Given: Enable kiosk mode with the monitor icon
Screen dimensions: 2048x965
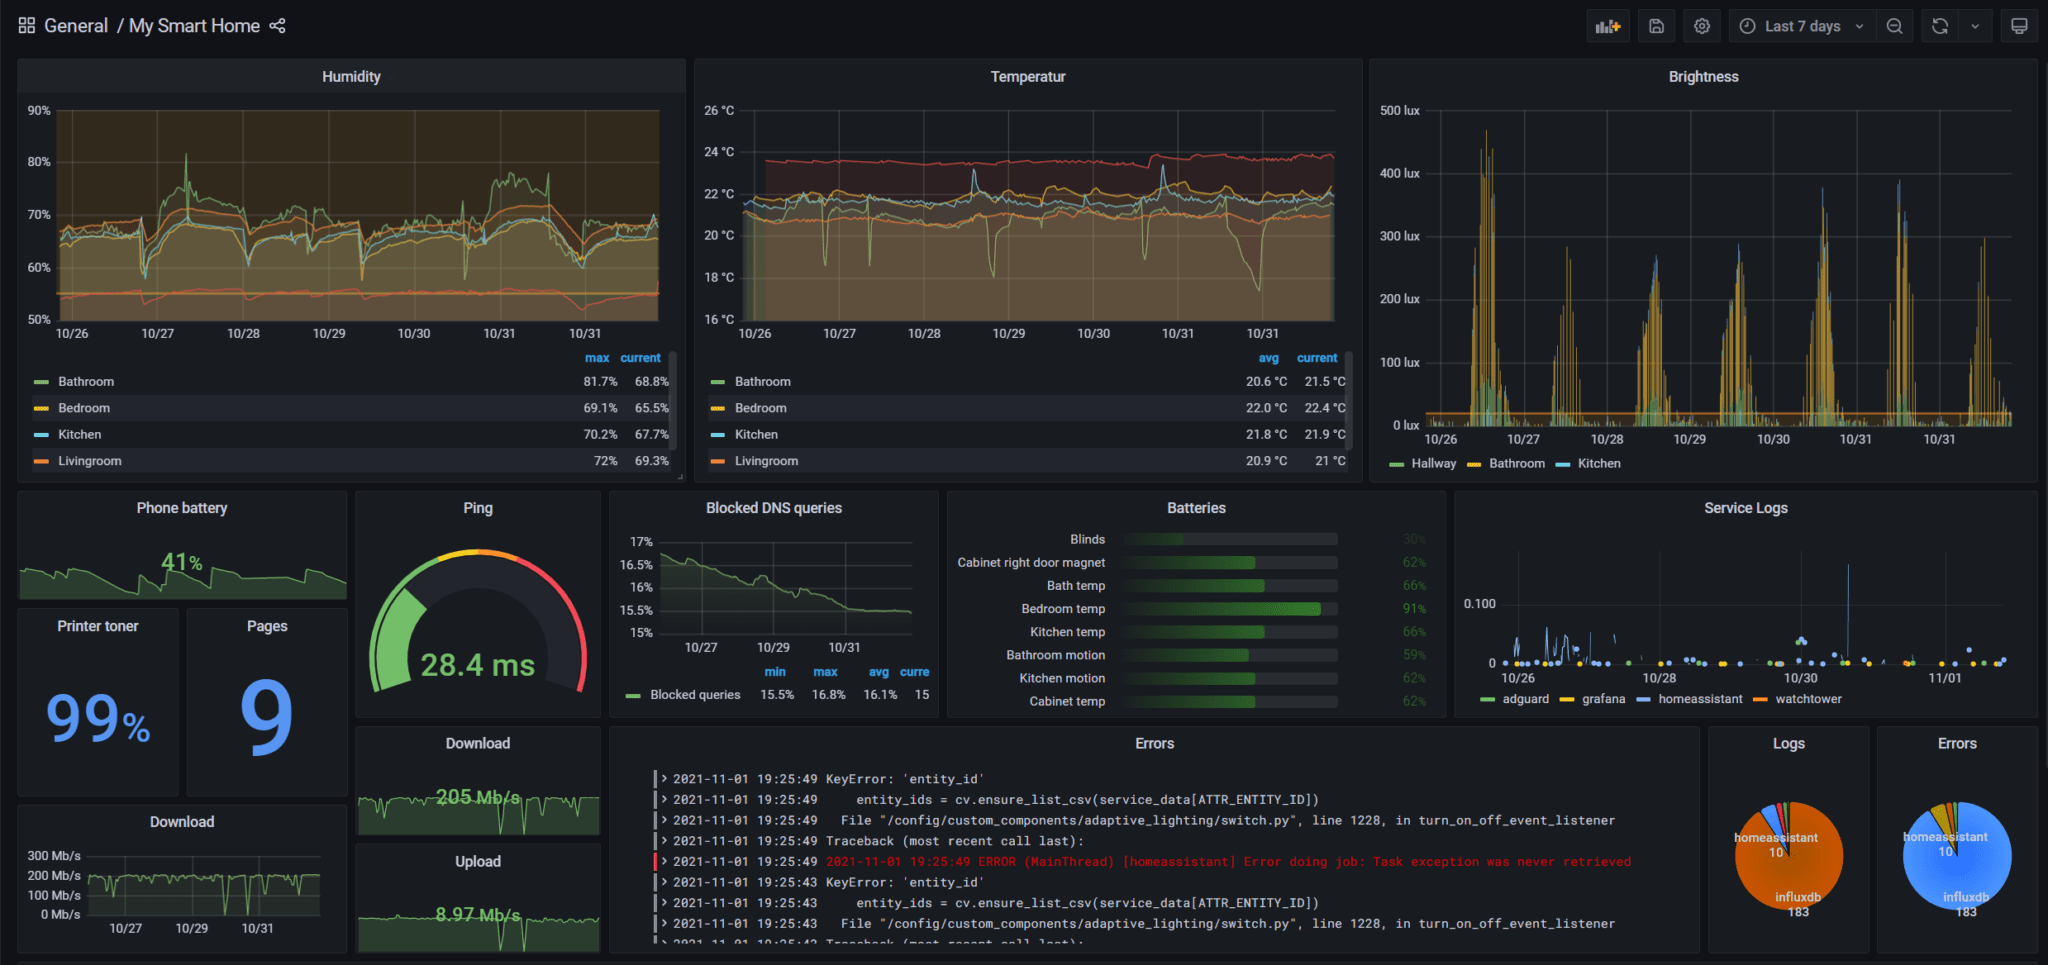Looking at the screenshot, I should point(2019,25).
